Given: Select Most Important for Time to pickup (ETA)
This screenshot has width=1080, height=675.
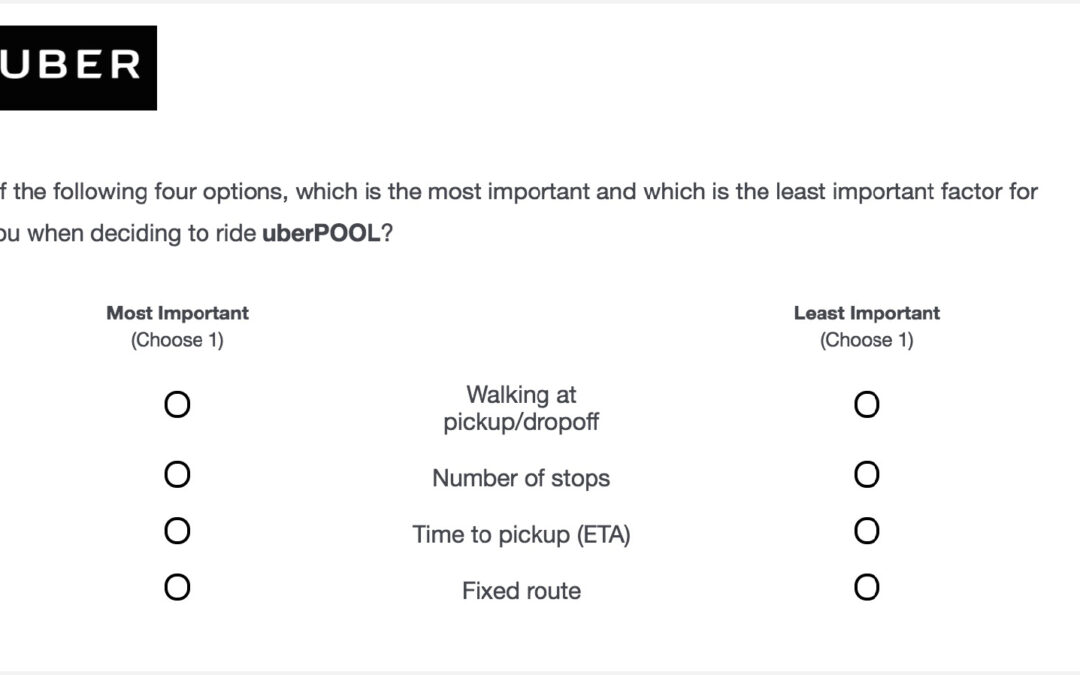Looking at the screenshot, I should coord(177,531).
